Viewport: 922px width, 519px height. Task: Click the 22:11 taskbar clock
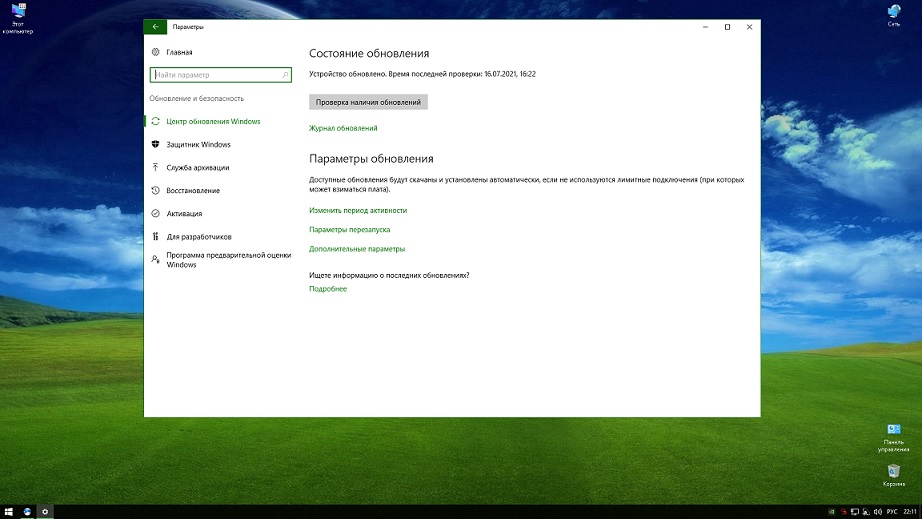click(x=910, y=512)
